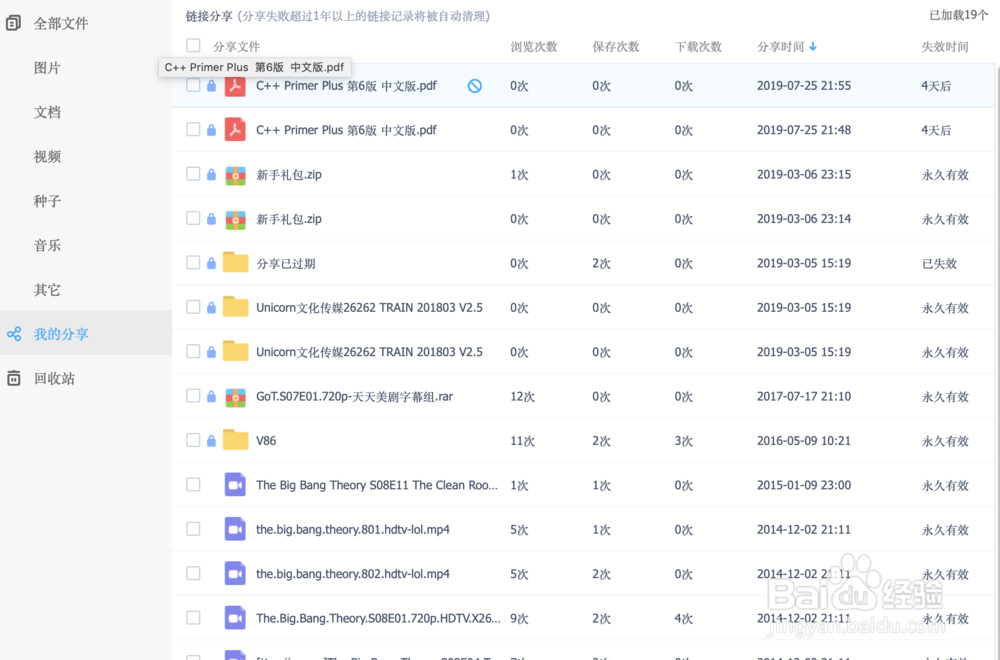
Task: Click lock icon on 21:48 PDF row
Action: point(211,130)
